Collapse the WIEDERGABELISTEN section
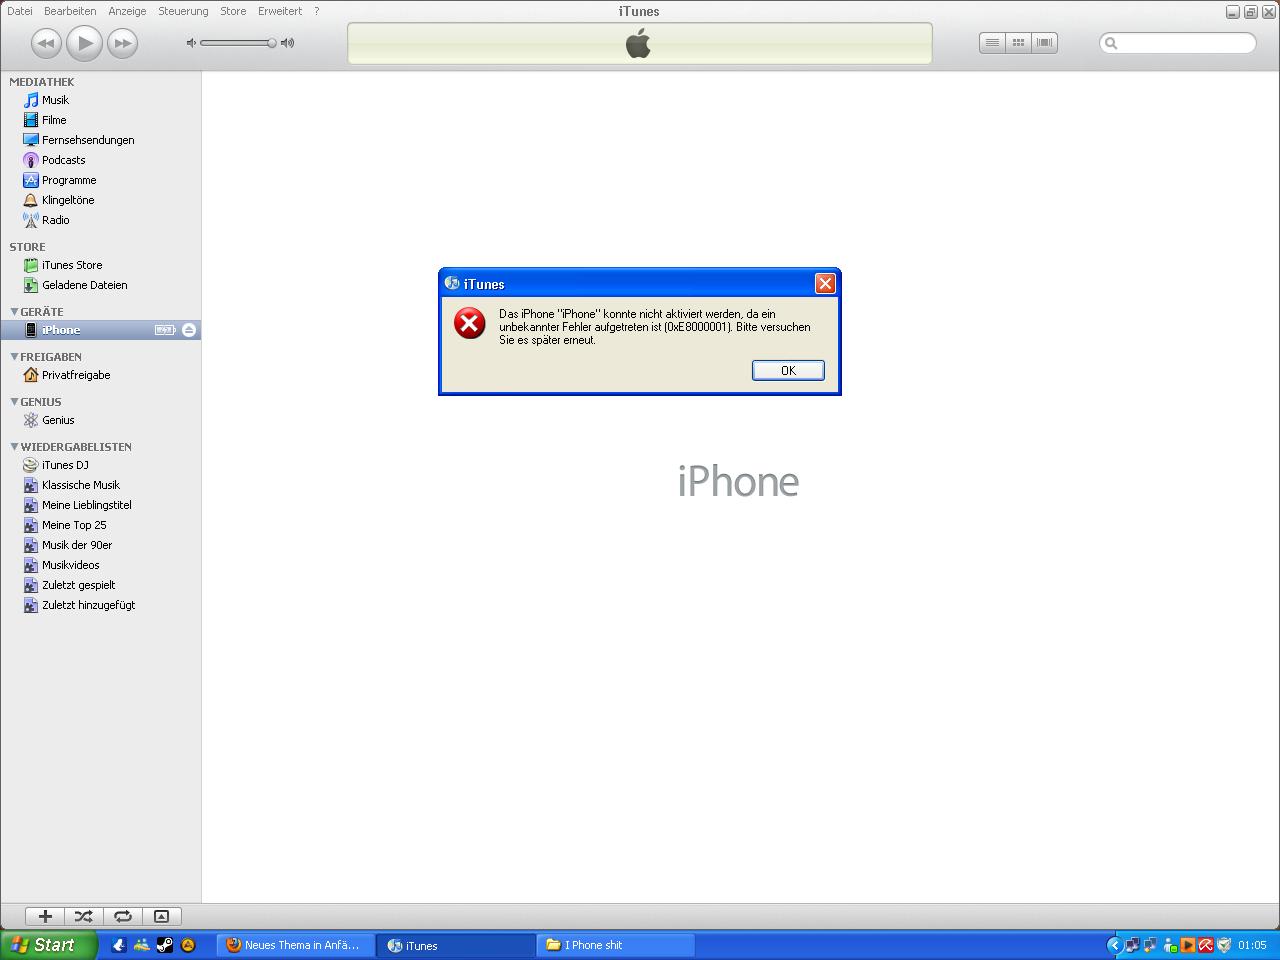The height and width of the screenshot is (960, 1280). (14, 447)
